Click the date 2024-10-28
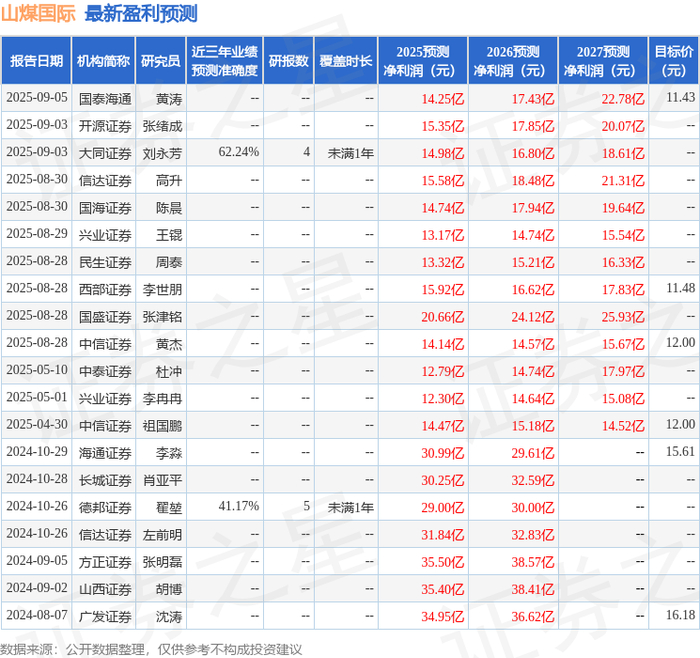This screenshot has height=658, width=700. (x=37, y=479)
